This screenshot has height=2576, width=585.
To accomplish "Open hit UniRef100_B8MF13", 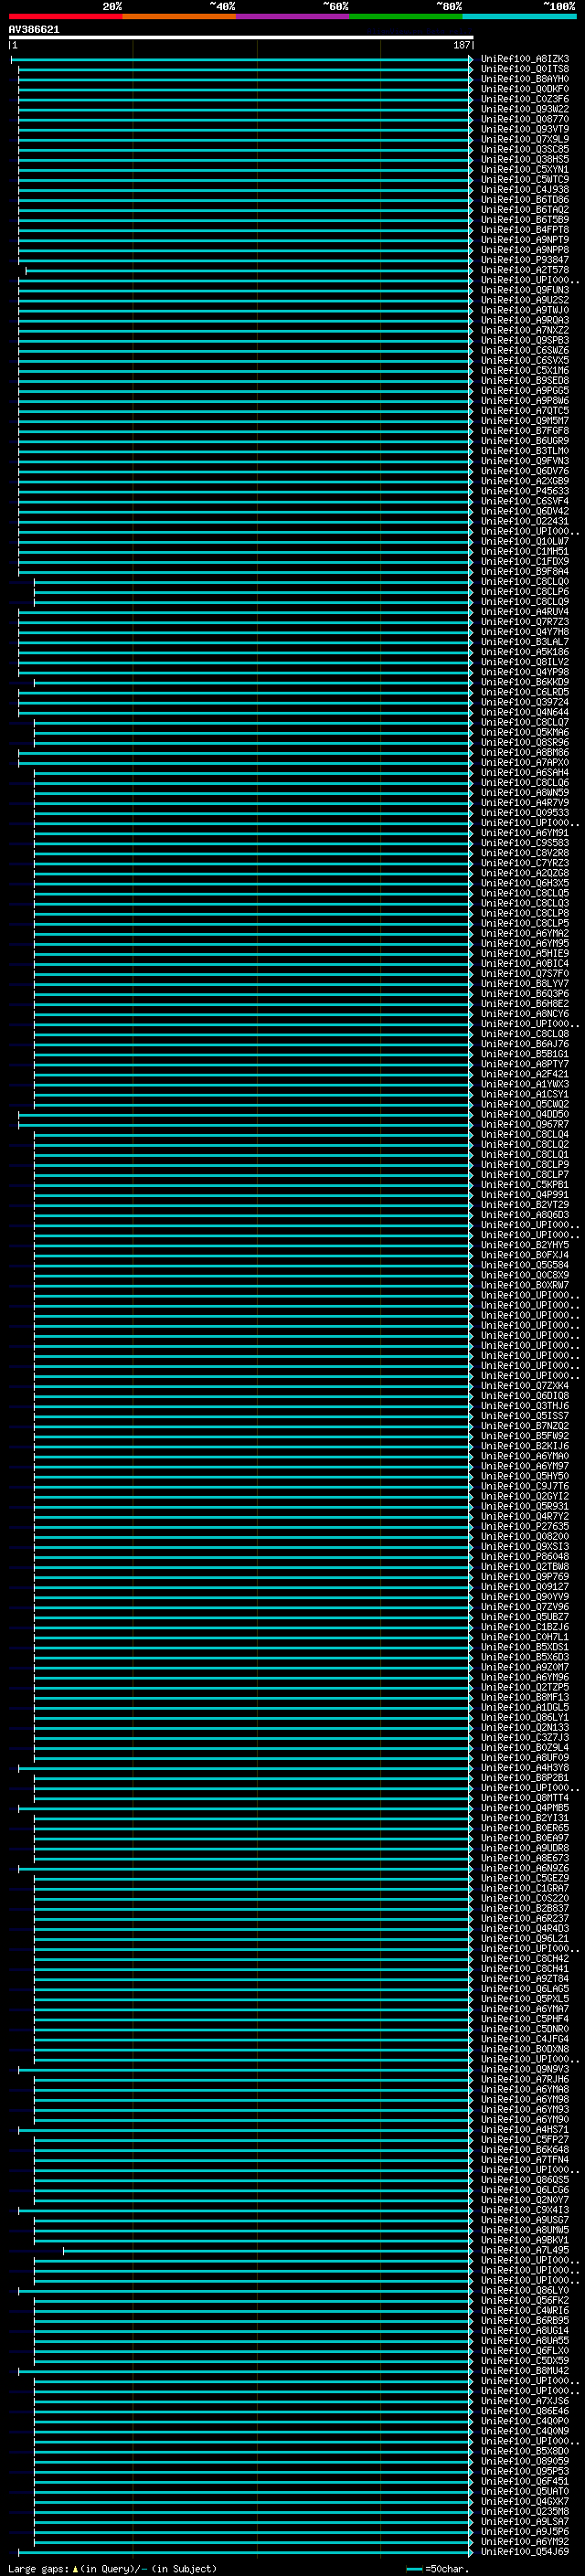I will tap(525, 1698).
